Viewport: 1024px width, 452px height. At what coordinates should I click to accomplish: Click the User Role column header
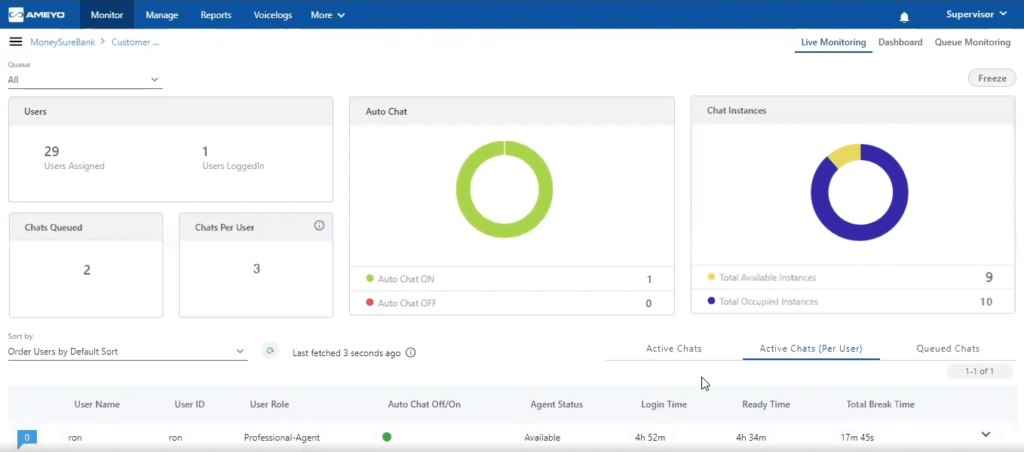point(269,404)
